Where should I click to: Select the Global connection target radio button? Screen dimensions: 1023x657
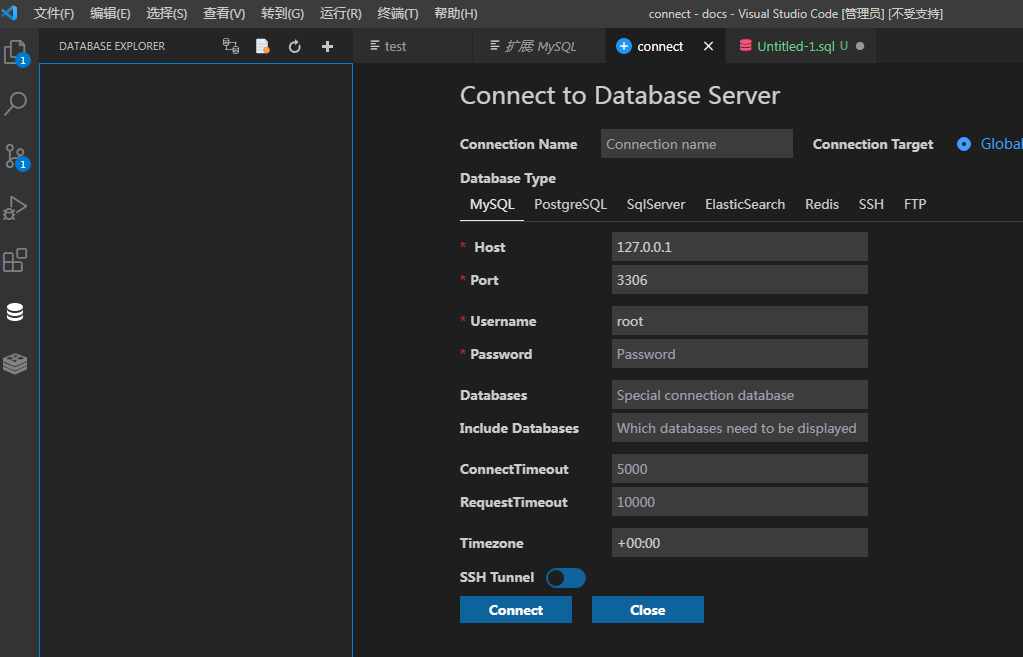pyautogui.click(x=963, y=144)
